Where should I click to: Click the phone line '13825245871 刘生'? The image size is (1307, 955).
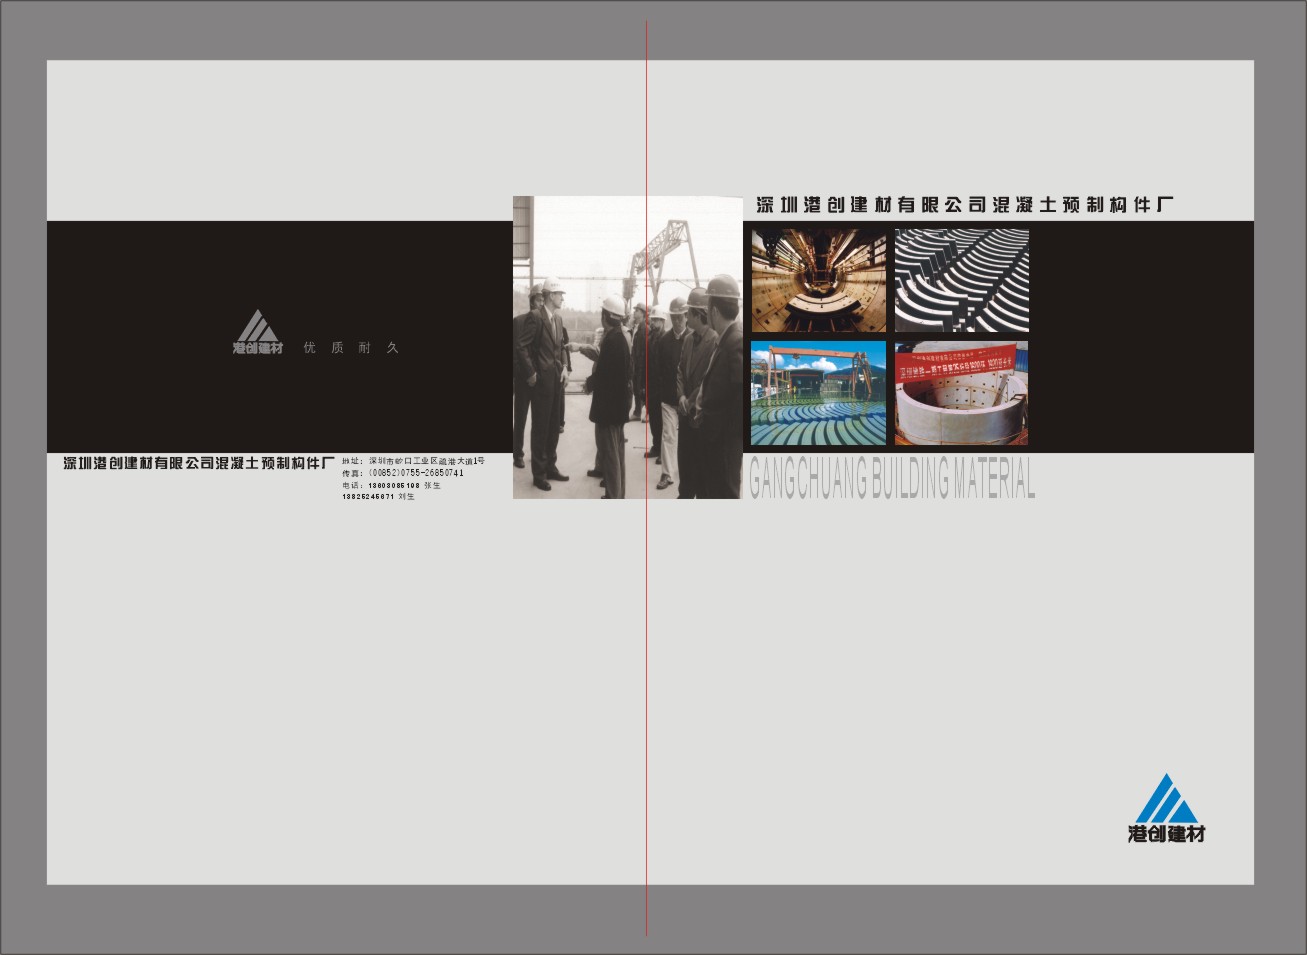tap(378, 496)
